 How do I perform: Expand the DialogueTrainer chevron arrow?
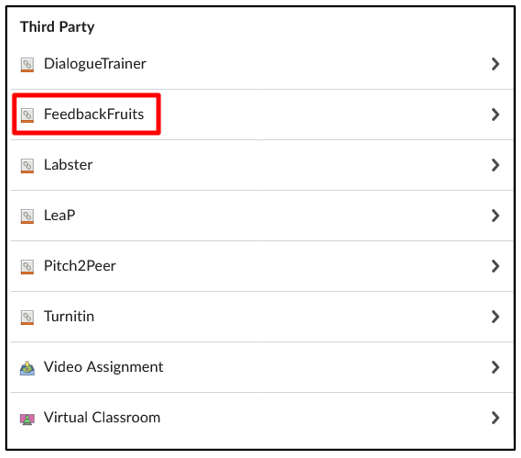(495, 64)
